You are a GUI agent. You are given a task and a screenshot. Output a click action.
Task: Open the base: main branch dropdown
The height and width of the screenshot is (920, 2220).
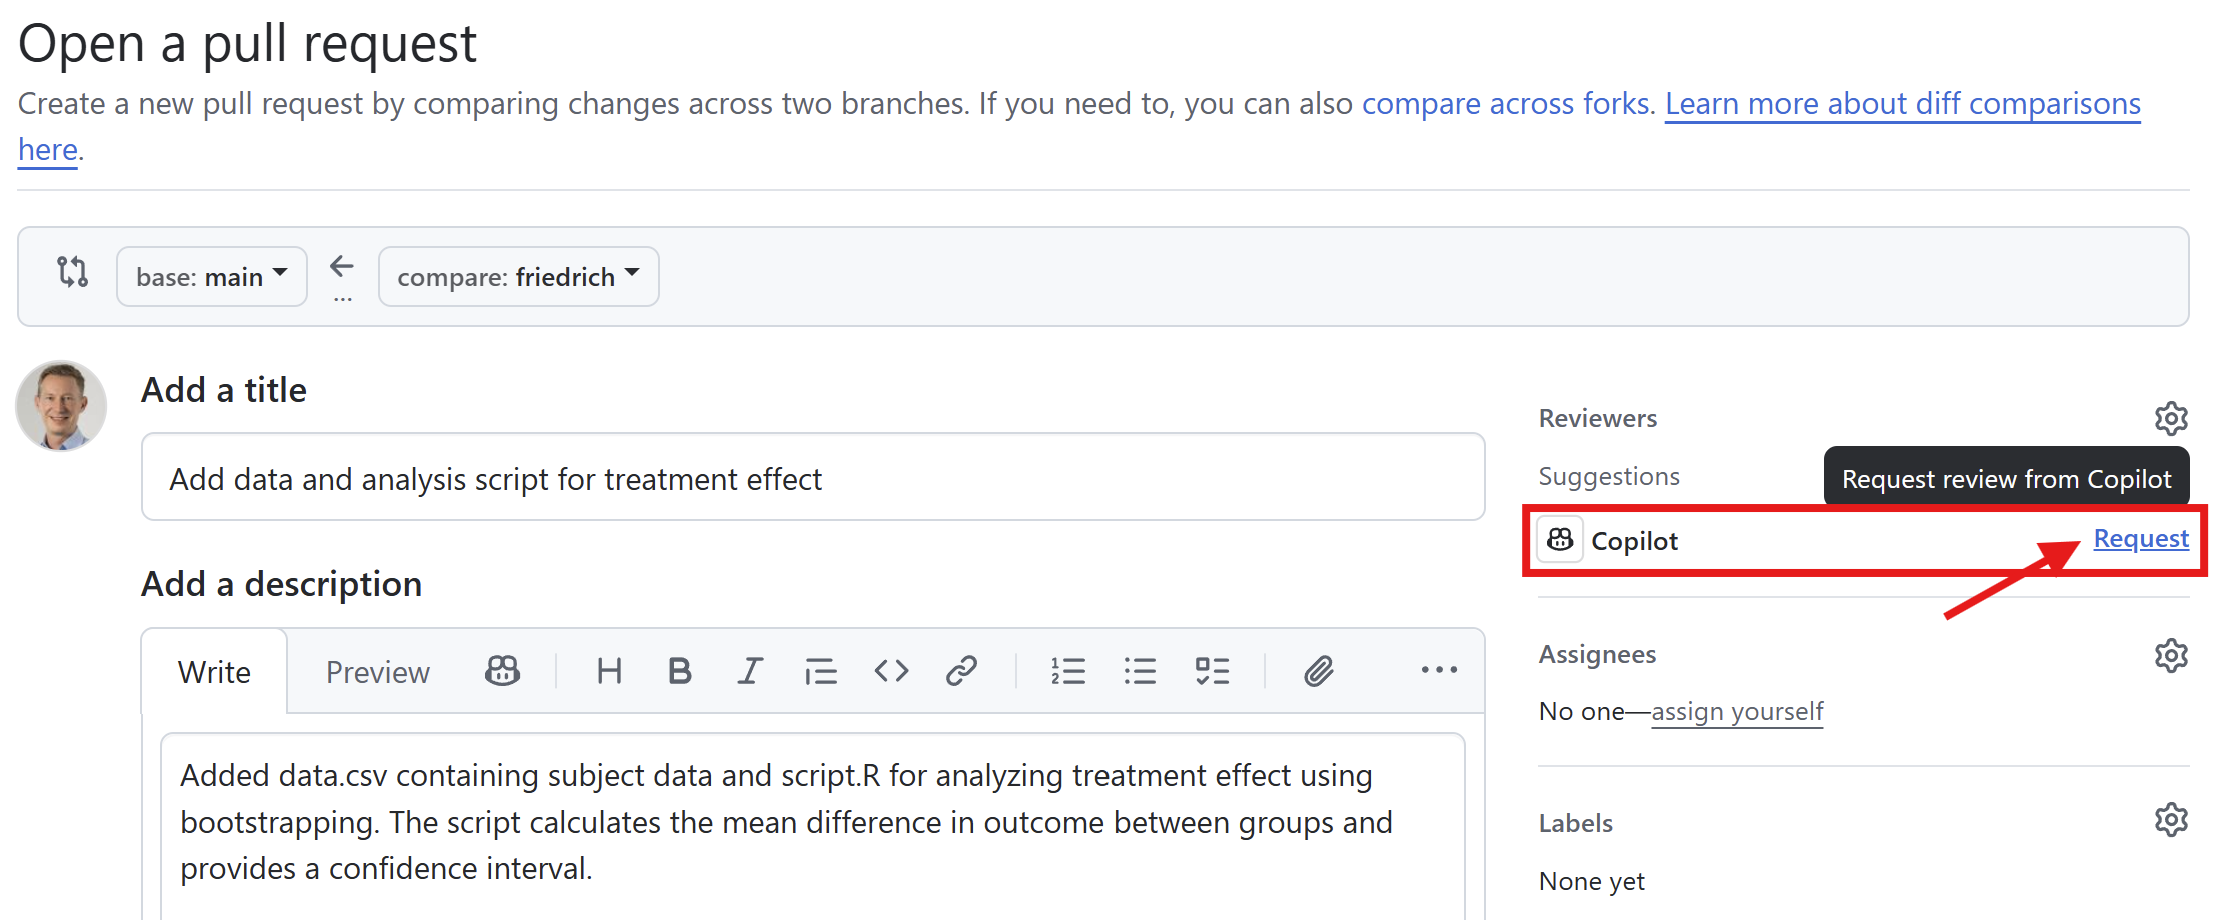coord(211,276)
